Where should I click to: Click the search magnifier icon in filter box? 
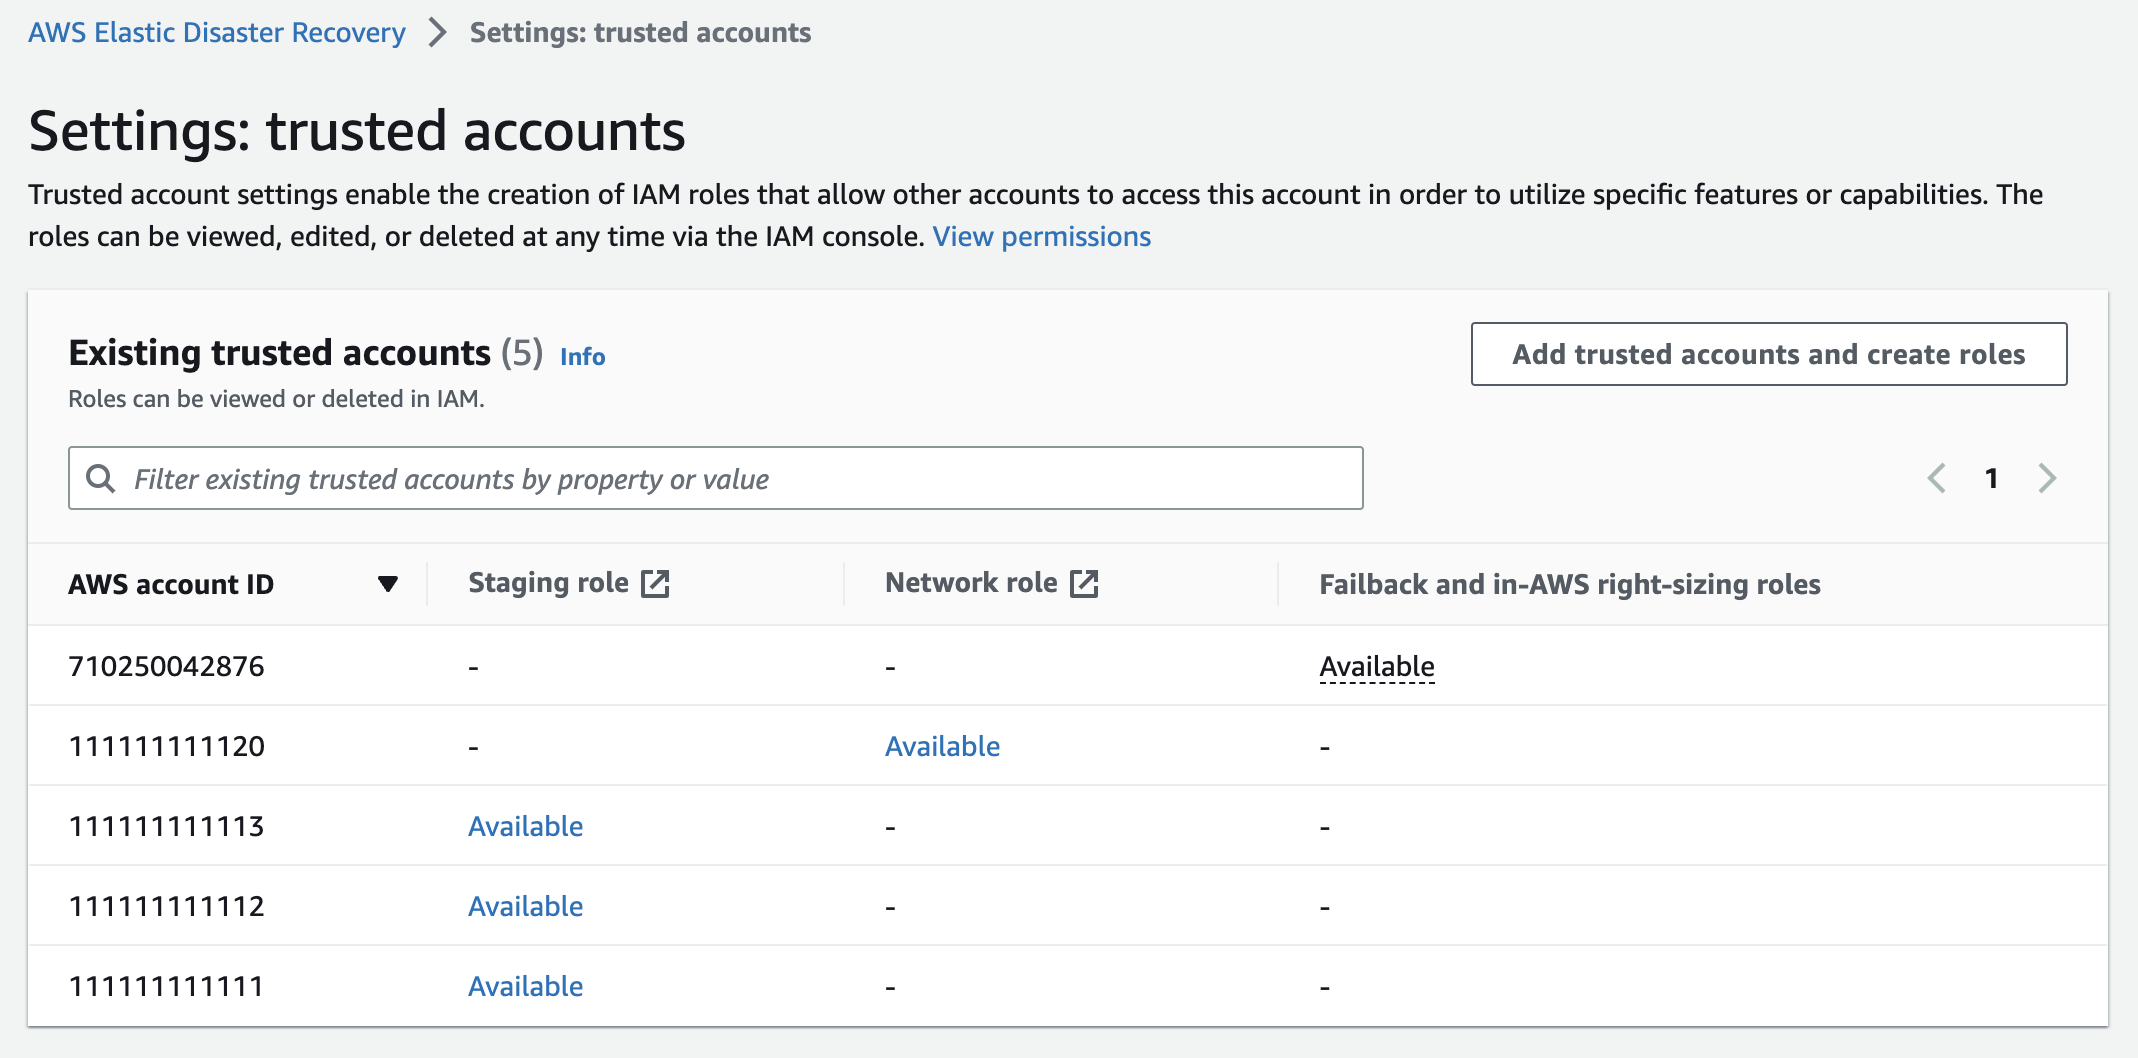coord(100,478)
